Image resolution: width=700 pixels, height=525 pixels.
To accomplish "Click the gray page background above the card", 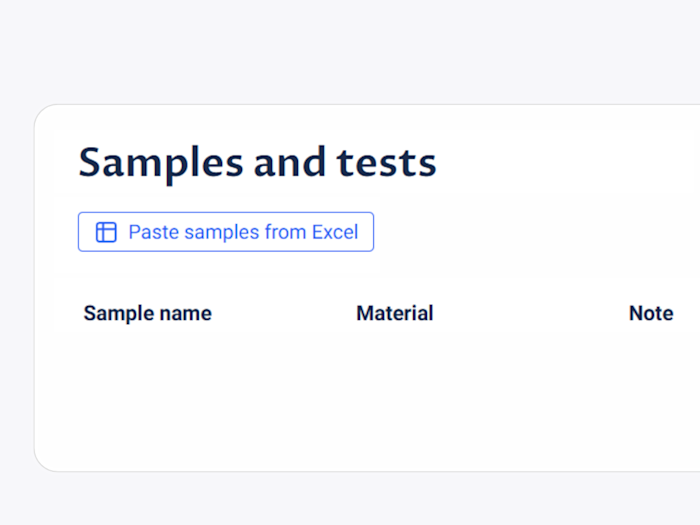I will tap(350, 50).
